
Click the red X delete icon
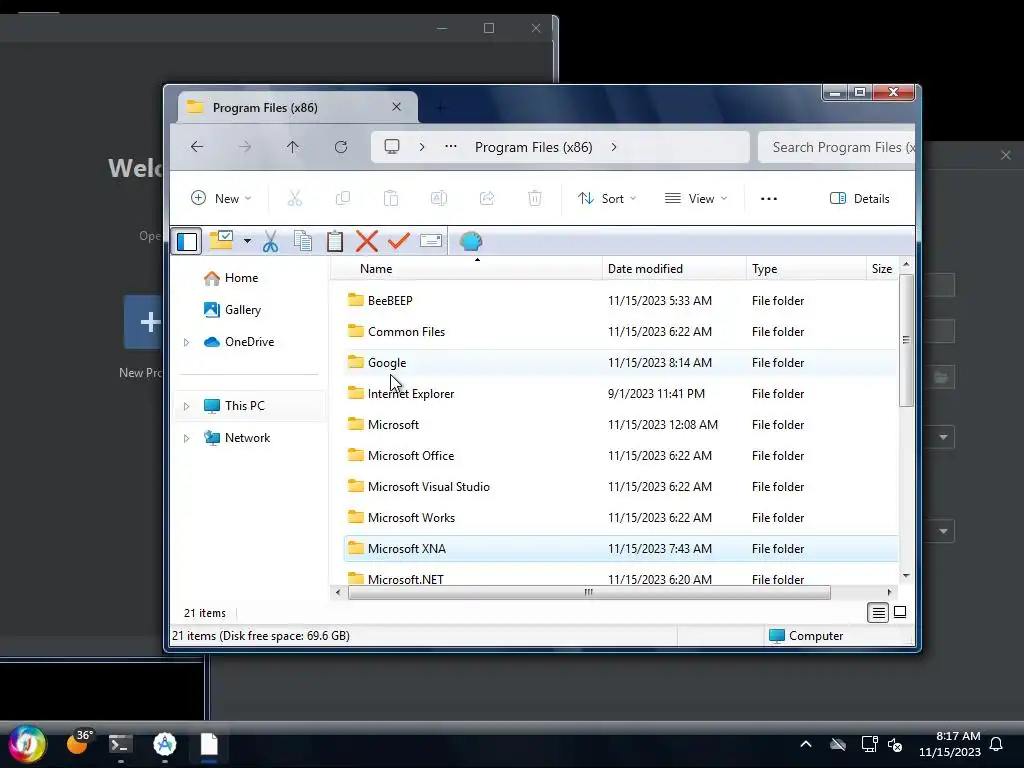pyautogui.click(x=366, y=241)
